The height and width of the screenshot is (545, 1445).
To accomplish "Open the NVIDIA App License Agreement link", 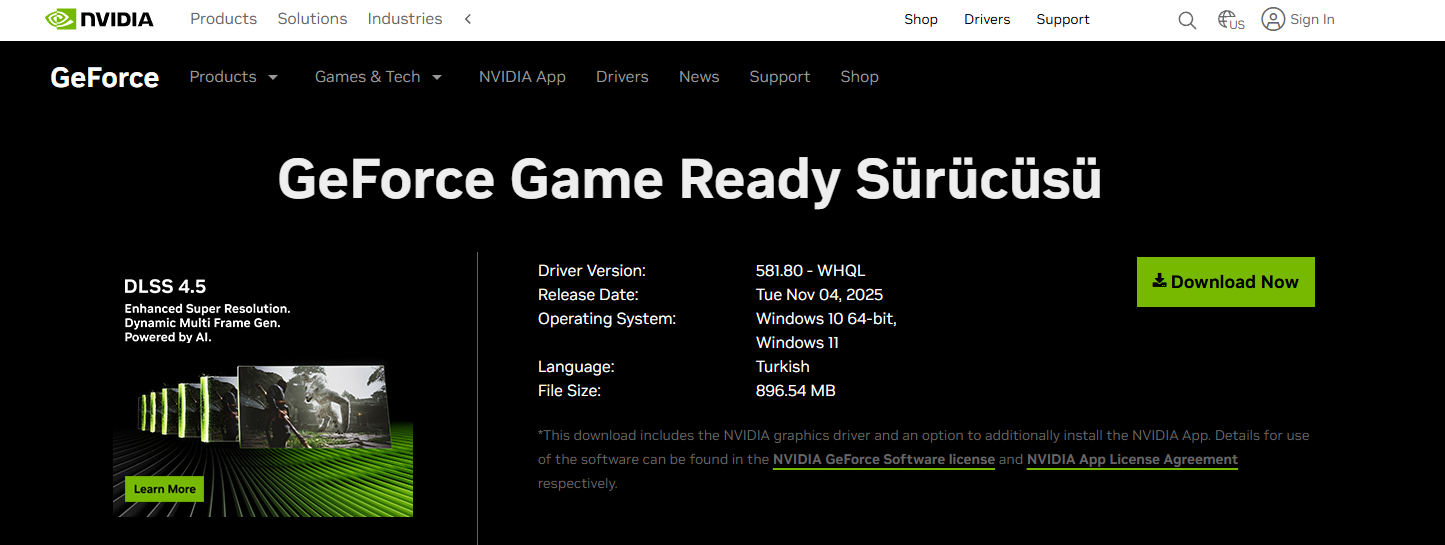I will (1132, 460).
